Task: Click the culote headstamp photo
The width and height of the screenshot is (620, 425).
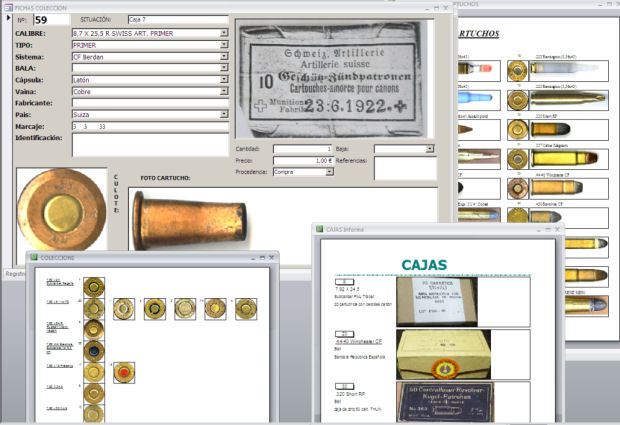Action: [x=62, y=210]
